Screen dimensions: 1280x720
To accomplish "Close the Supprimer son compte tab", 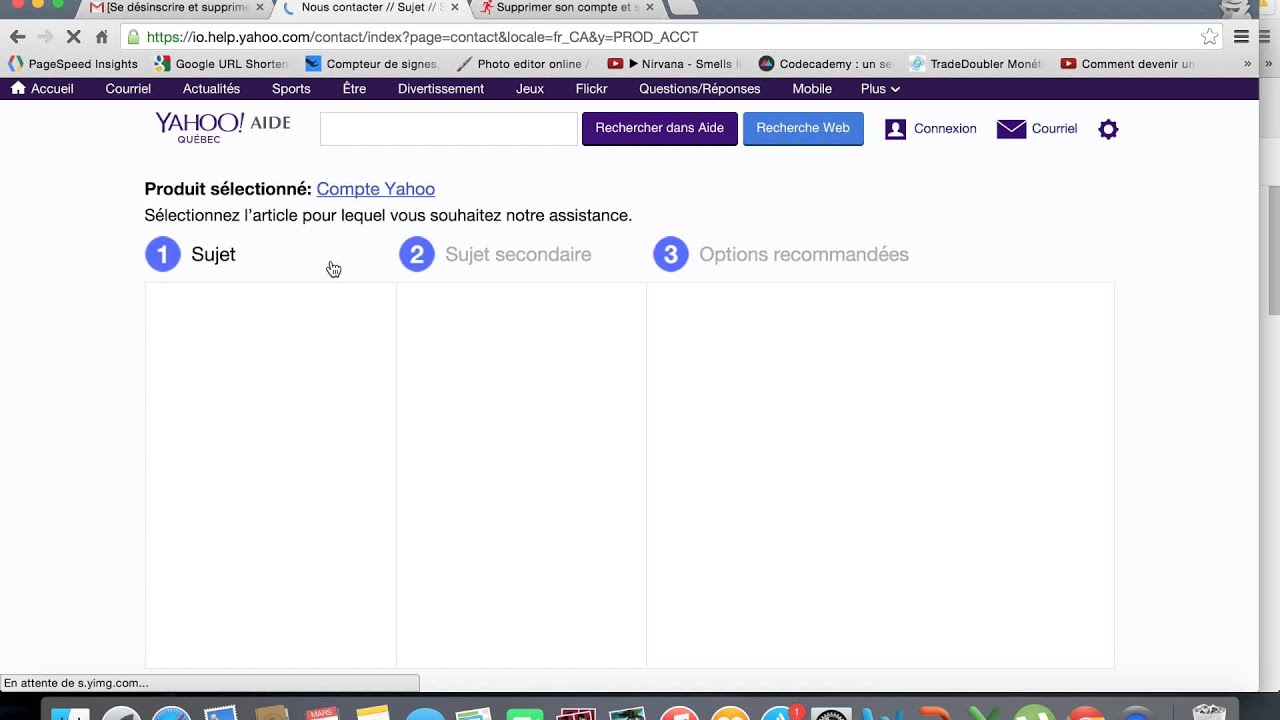I will (649, 8).
